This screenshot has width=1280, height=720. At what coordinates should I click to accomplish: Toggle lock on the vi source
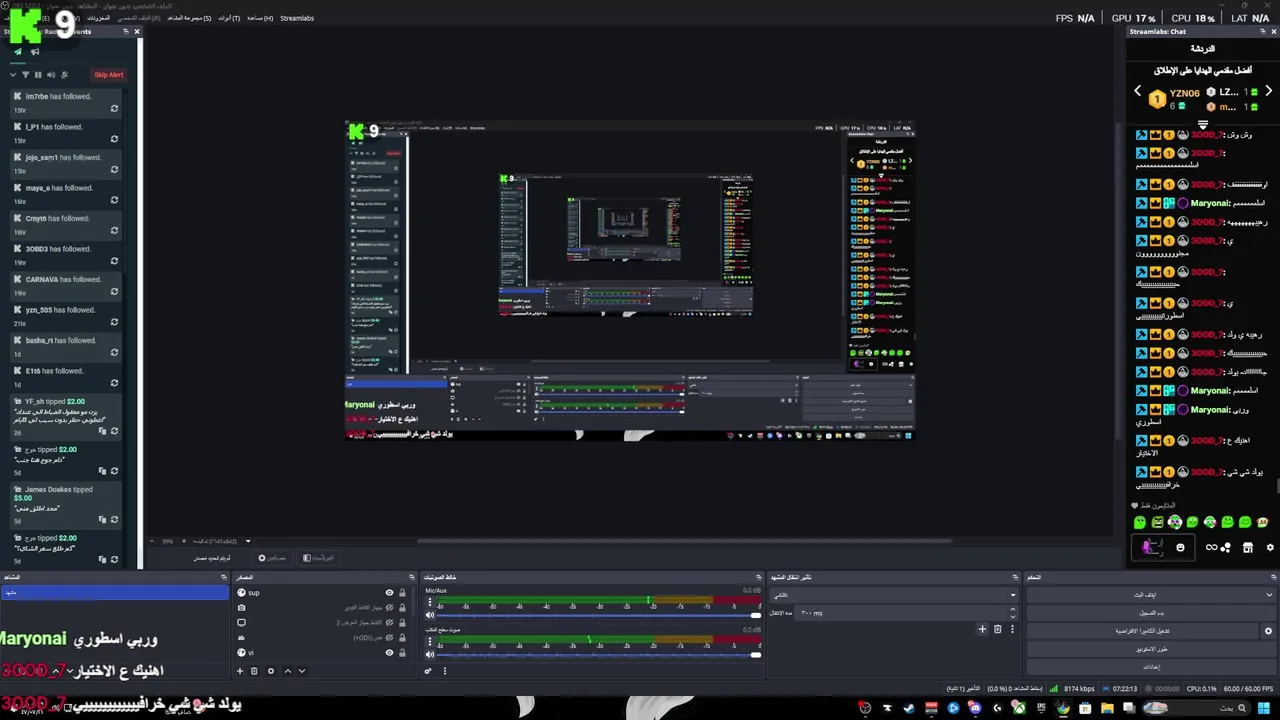pos(402,653)
